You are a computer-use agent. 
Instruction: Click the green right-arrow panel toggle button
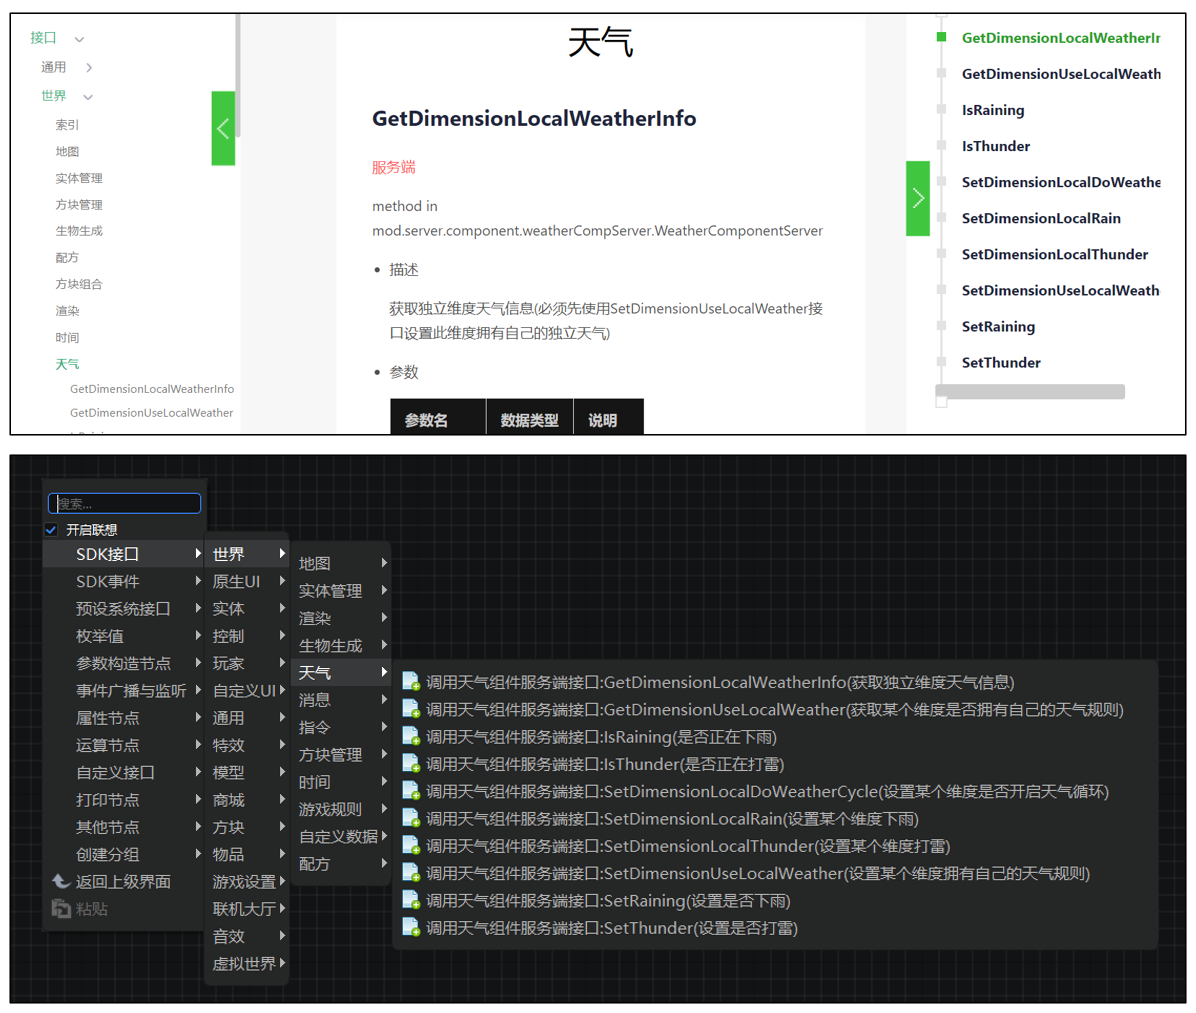pos(918,198)
